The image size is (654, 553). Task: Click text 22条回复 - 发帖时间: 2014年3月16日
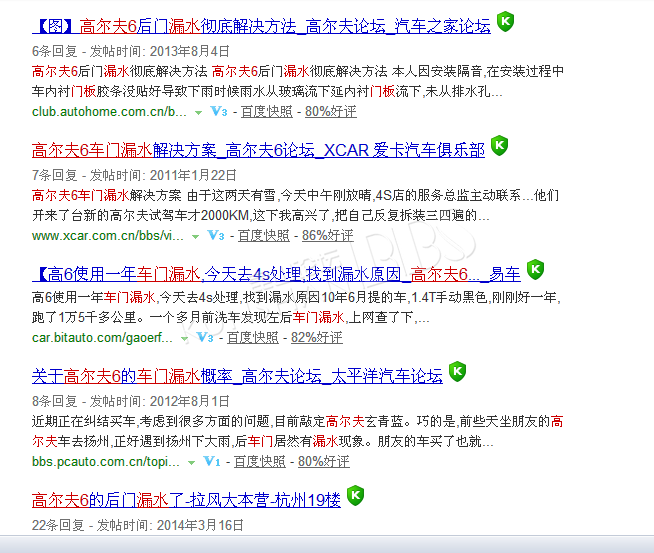click(x=138, y=525)
